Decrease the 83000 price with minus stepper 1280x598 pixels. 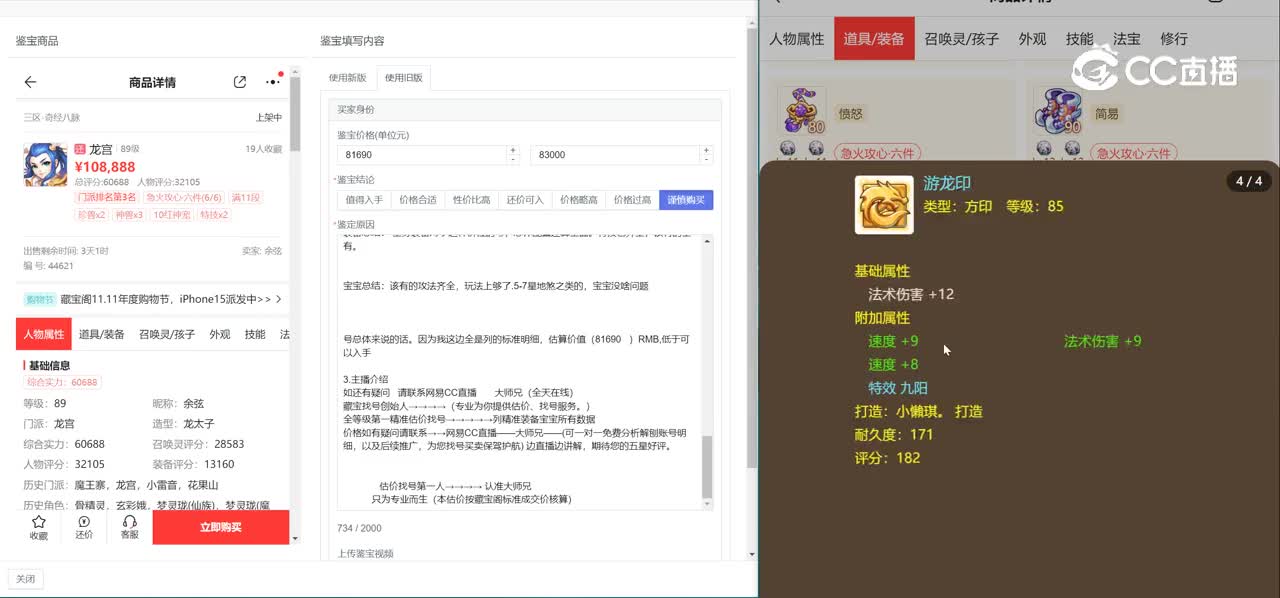[708, 160]
